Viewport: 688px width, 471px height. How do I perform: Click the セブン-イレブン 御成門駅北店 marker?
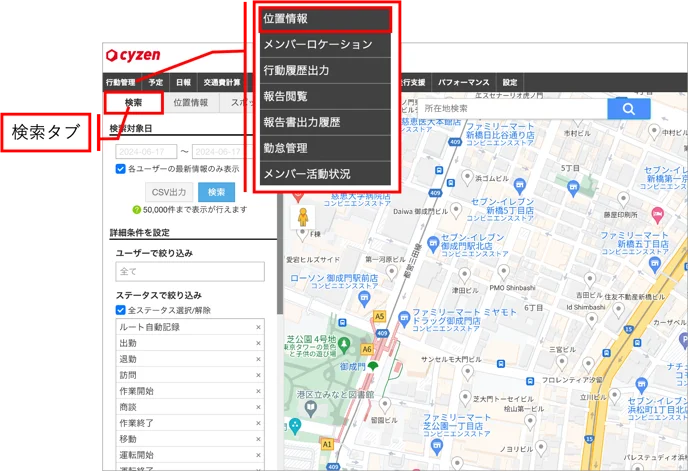pyautogui.click(x=433, y=244)
